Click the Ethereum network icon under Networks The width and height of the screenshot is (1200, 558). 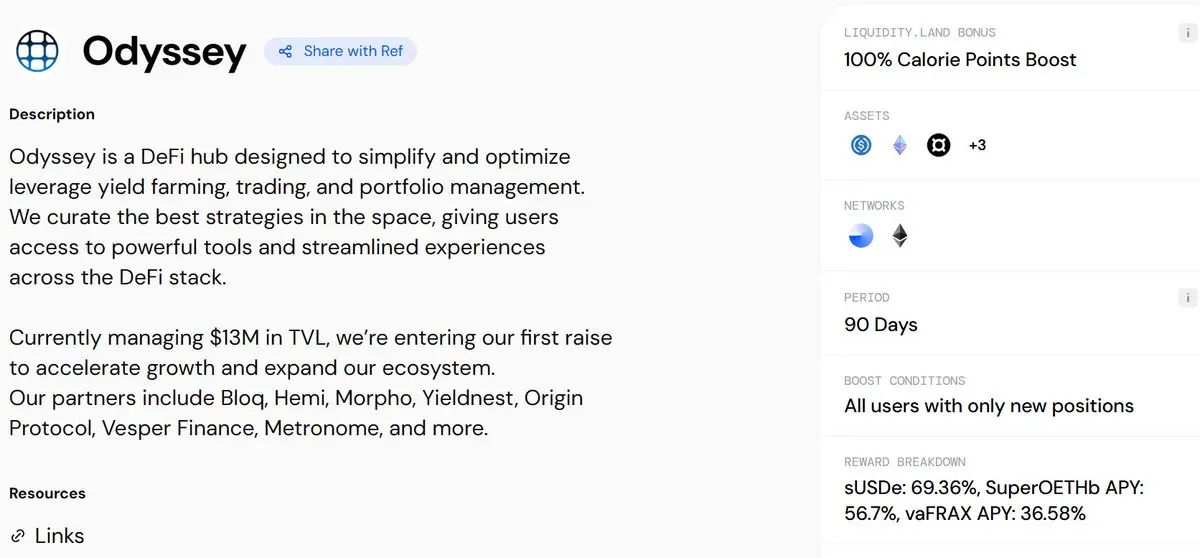900,236
